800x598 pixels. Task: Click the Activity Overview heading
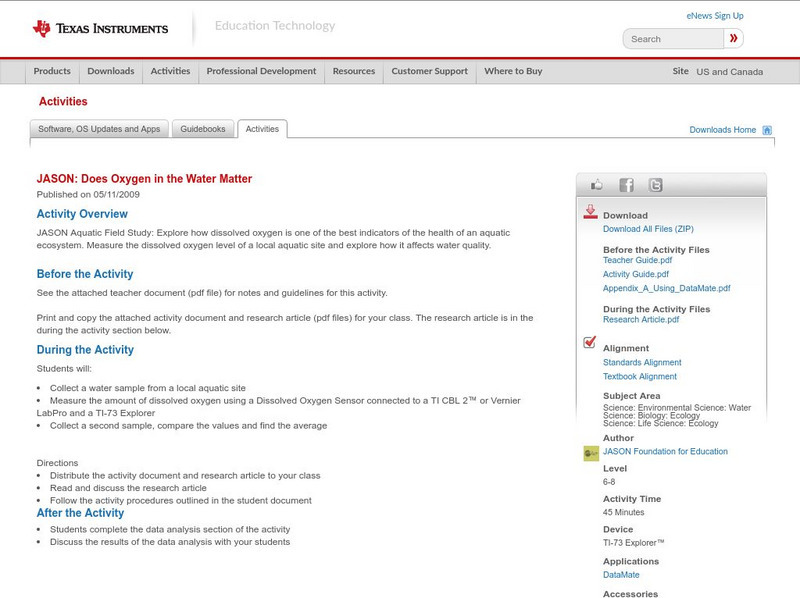[82, 214]
